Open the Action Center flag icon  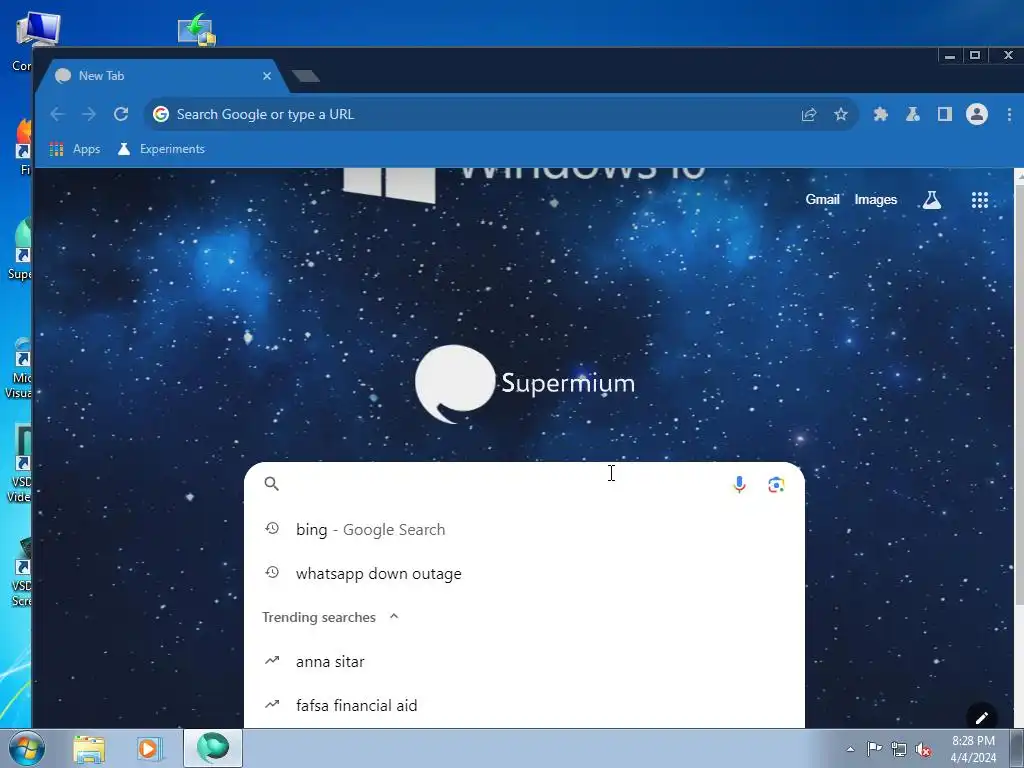(x=874, y=749)
